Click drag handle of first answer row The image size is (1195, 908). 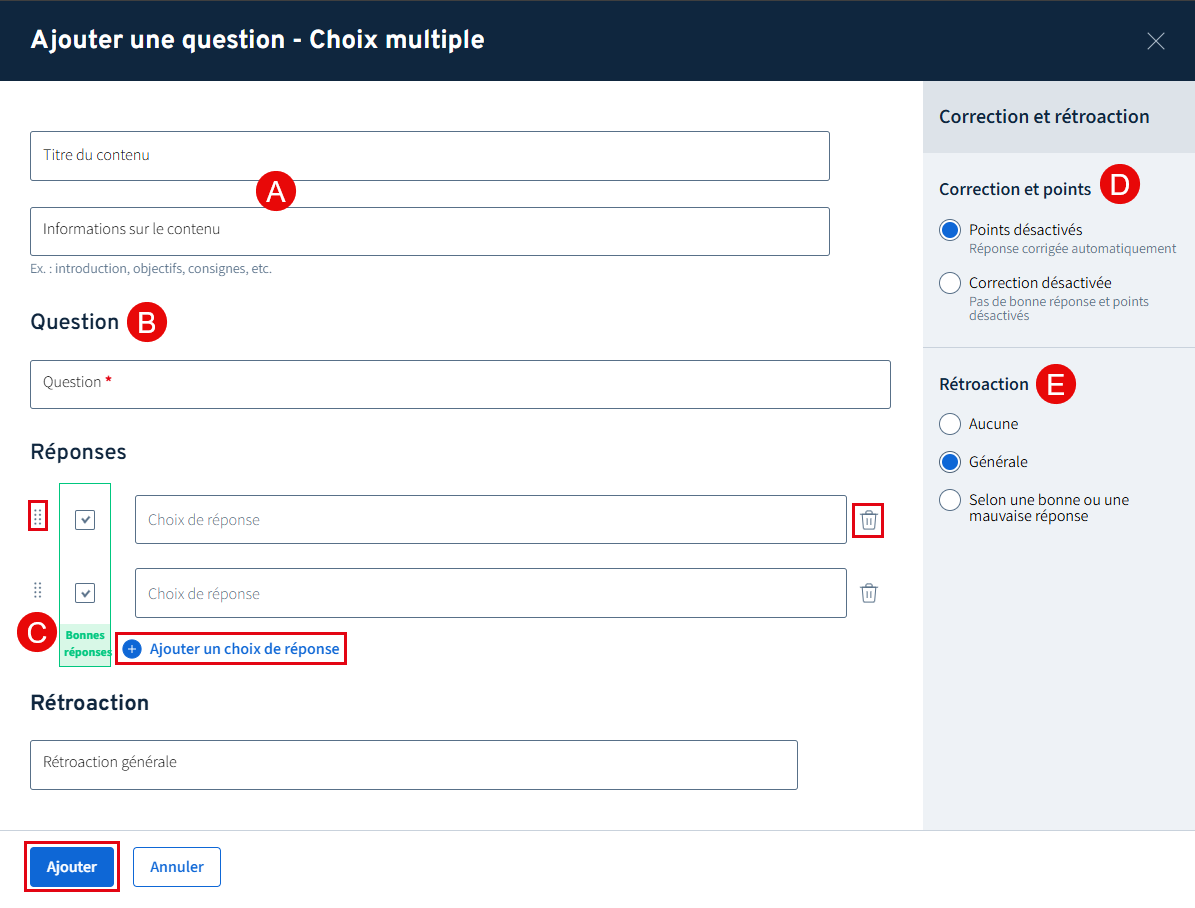[x=38, y=516]
